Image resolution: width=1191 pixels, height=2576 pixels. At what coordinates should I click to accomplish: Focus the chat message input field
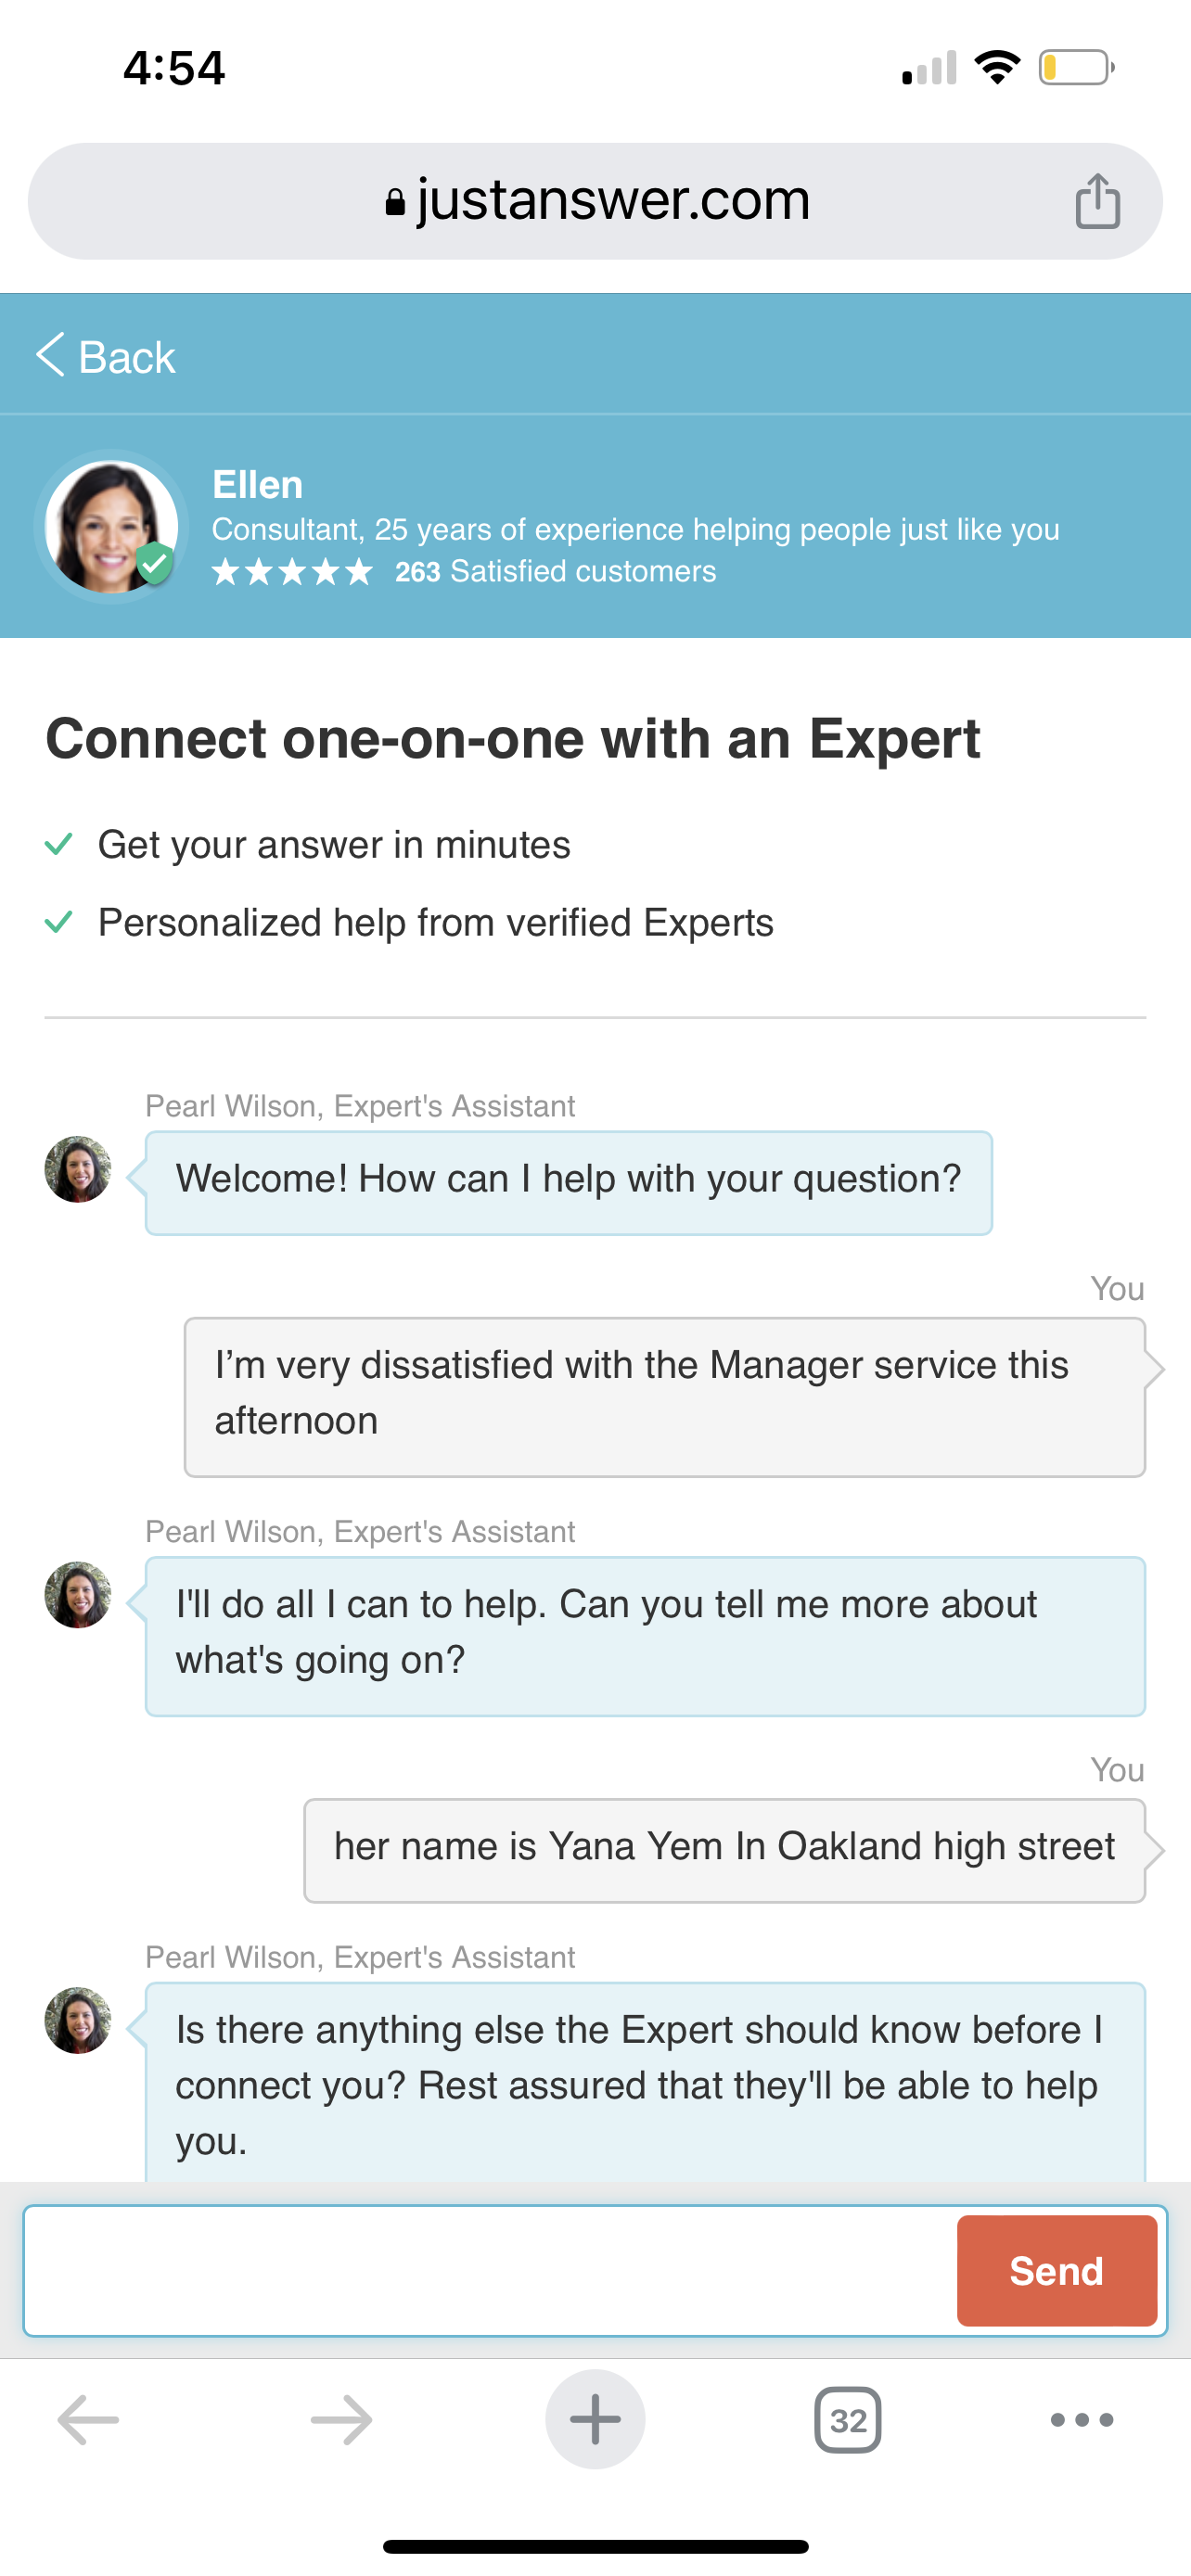490,2271
